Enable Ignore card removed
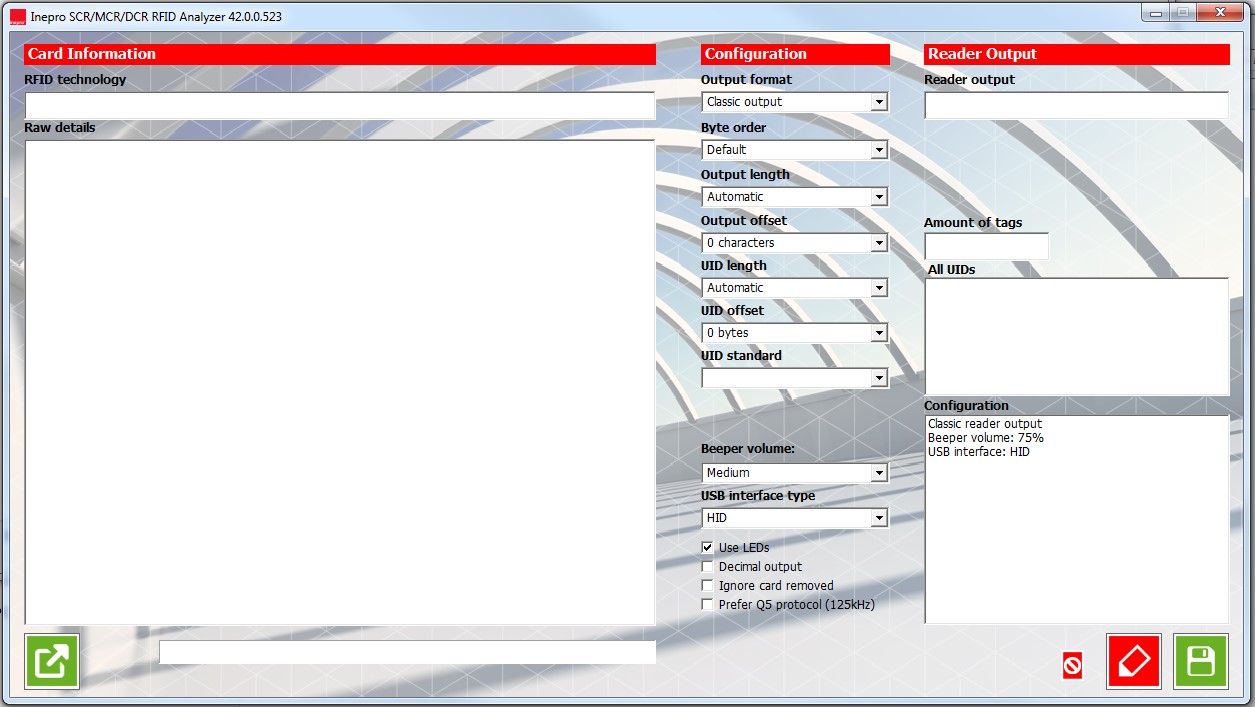1255x707 pixels. pyautogui.click(x=707, y=585)
